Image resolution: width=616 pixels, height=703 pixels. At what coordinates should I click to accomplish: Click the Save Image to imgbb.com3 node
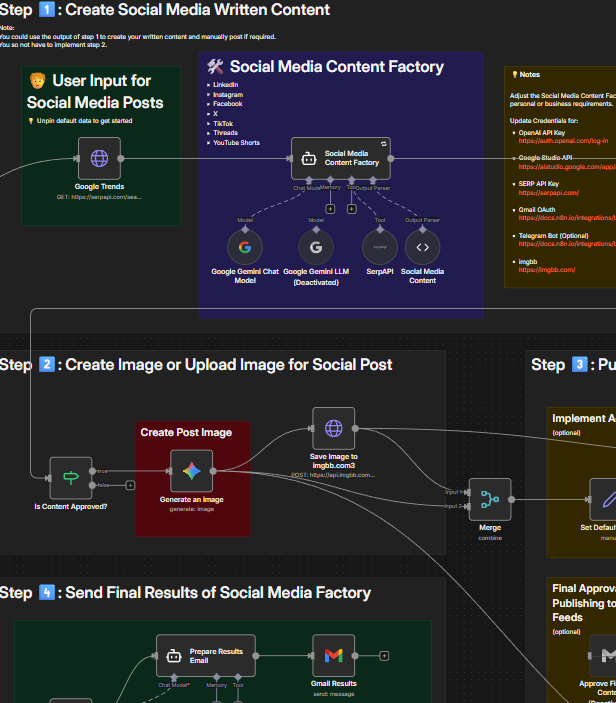pos(333,427)
